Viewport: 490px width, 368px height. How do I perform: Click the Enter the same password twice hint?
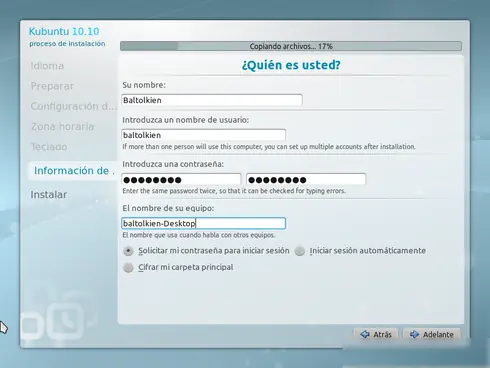234,191
